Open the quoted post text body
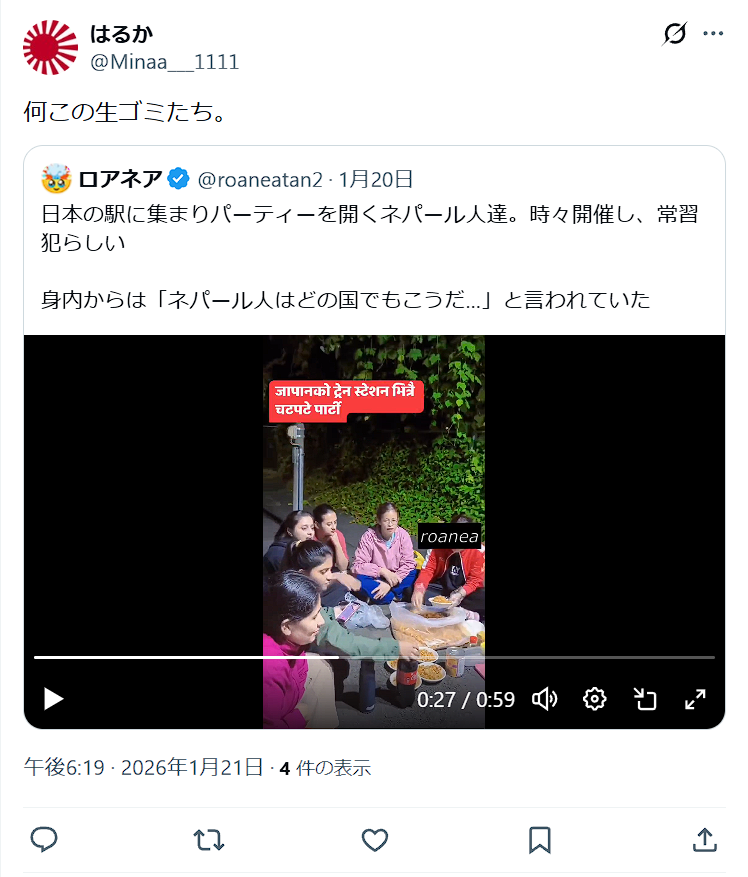Viewport: 748px width, 877px height. (x=370, y=257)
